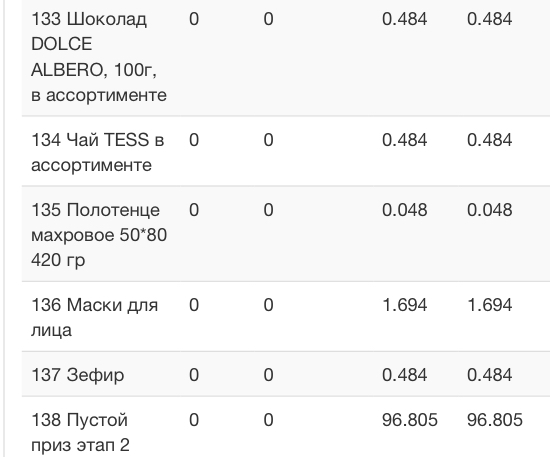Click the second 0.484 value in the Шоколад row
The image size is (550, 457).
[x=489, y=19]
